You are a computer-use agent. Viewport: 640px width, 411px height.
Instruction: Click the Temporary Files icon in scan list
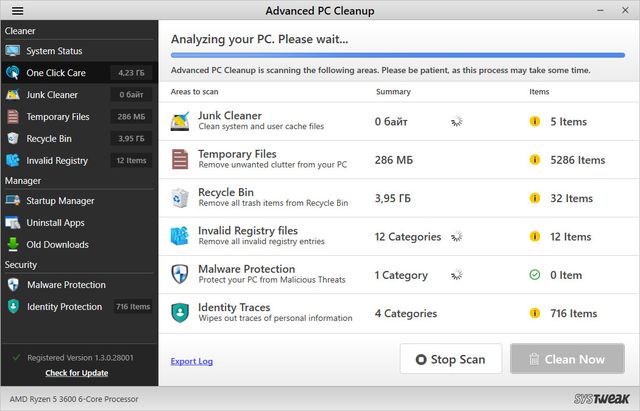tap(180, 159)
